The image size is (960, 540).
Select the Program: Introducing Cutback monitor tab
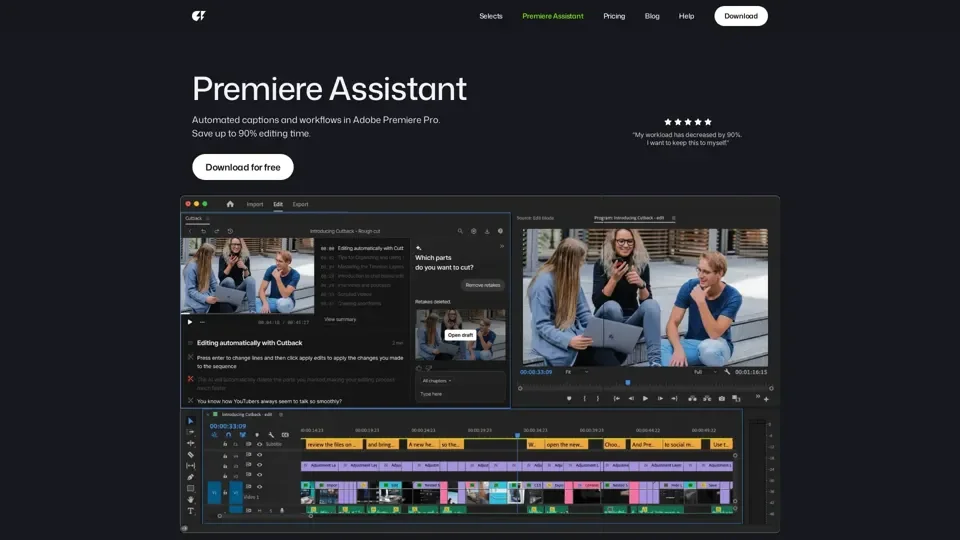point(629,218)
